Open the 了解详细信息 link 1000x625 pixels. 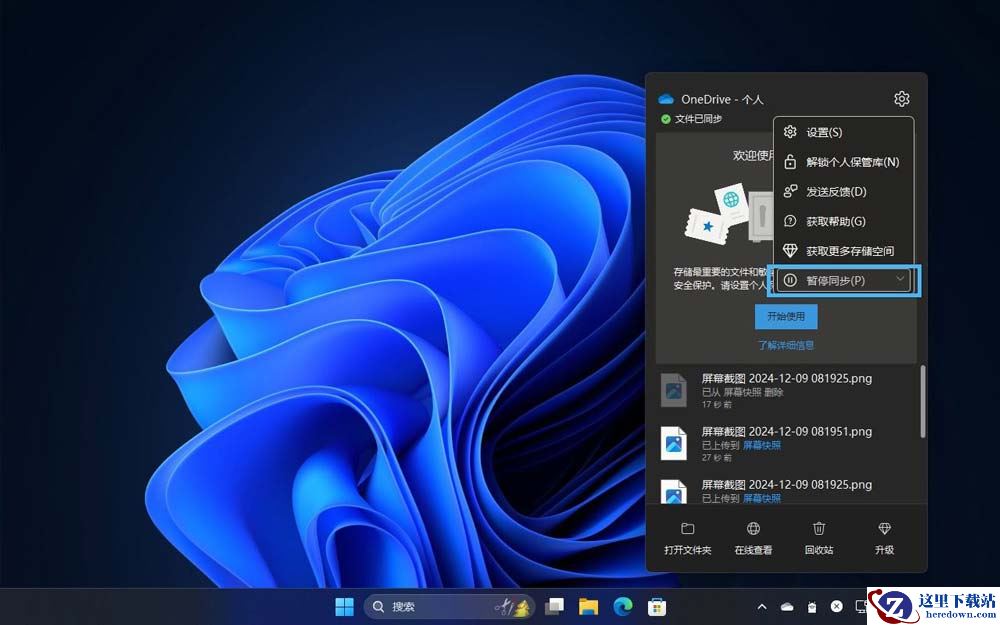(x=786, y=345)
